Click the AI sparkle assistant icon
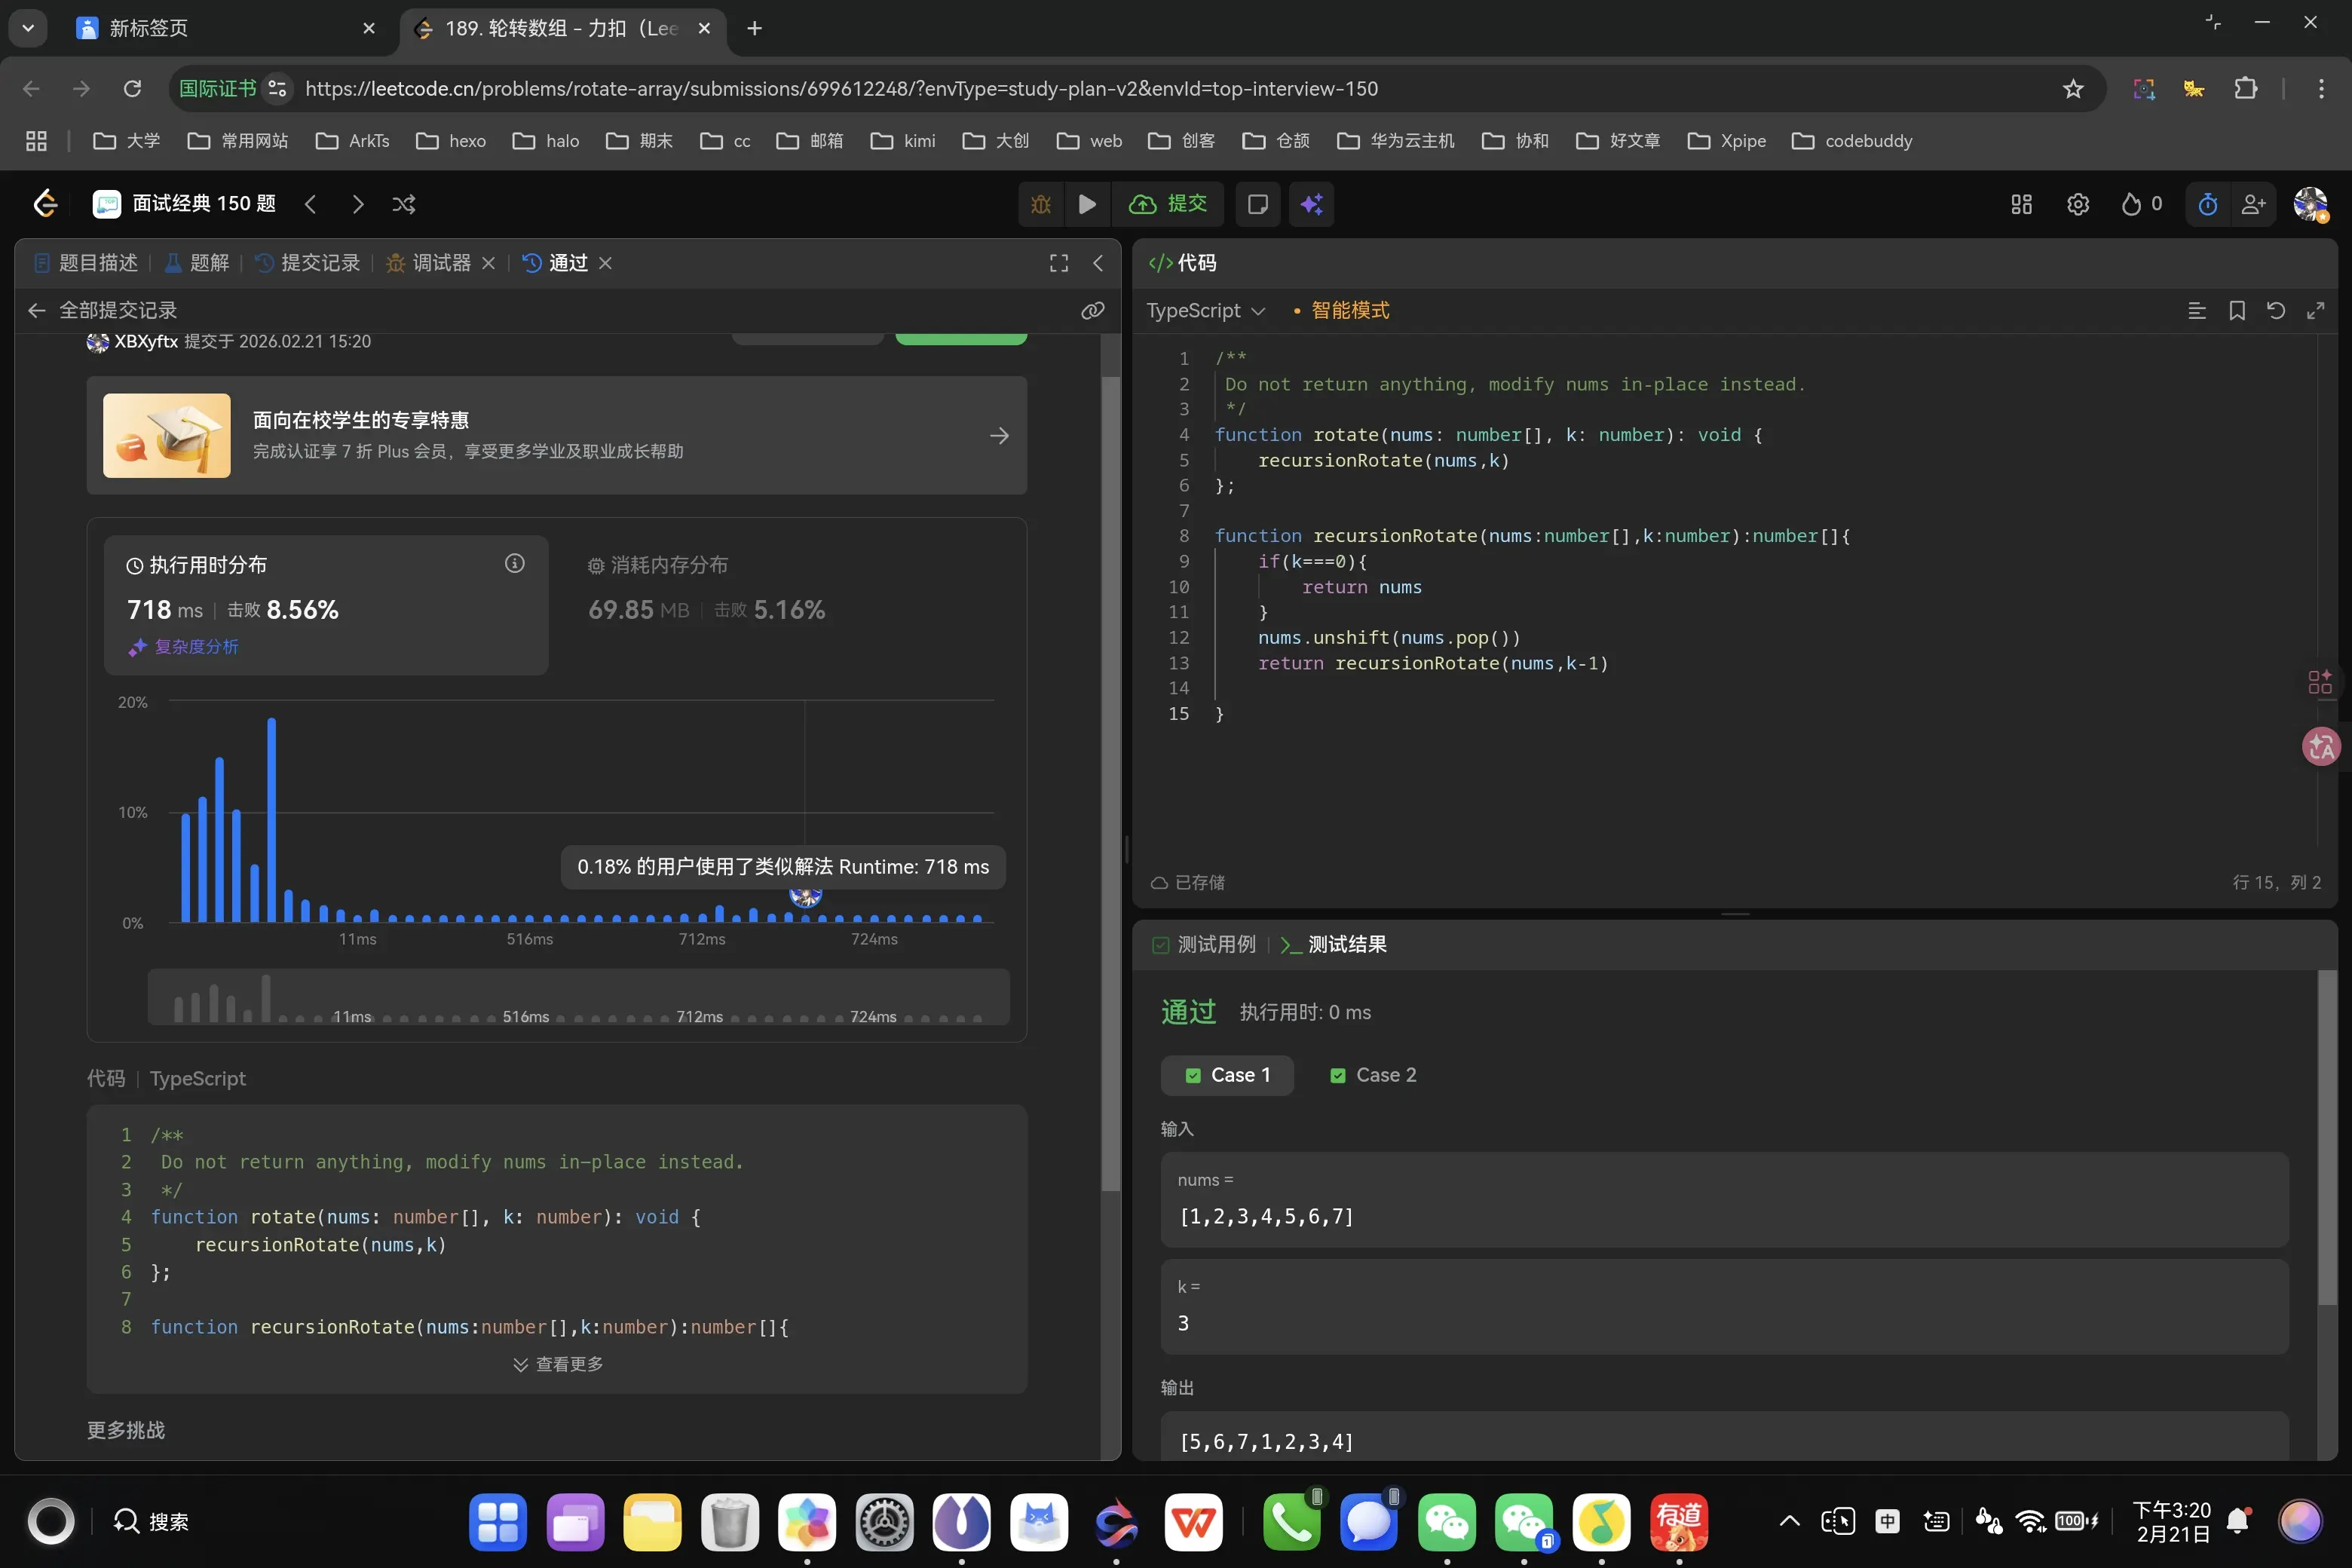Viewport: 2352px width, 1568px height. tap(1311, 204)
